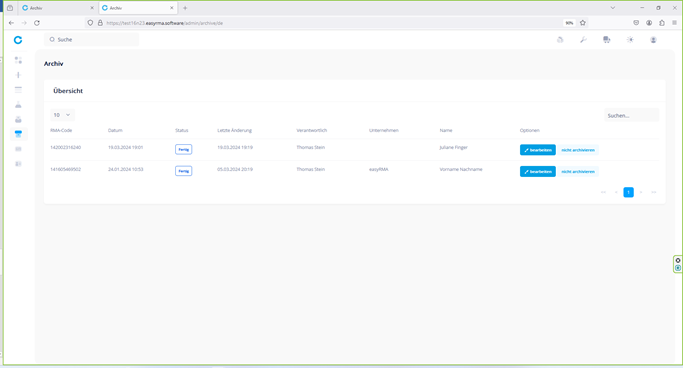
Task: Click the easyRMA company cell
Action: pos(379,169)
